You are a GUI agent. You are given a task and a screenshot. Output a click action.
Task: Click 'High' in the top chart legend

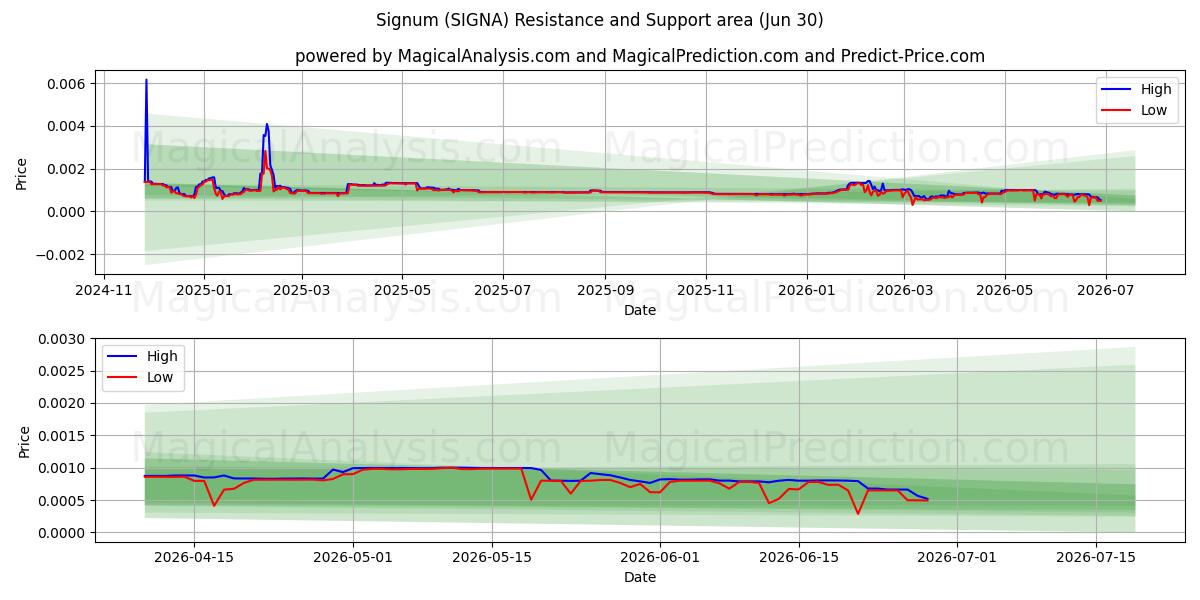pos(1156,89)
